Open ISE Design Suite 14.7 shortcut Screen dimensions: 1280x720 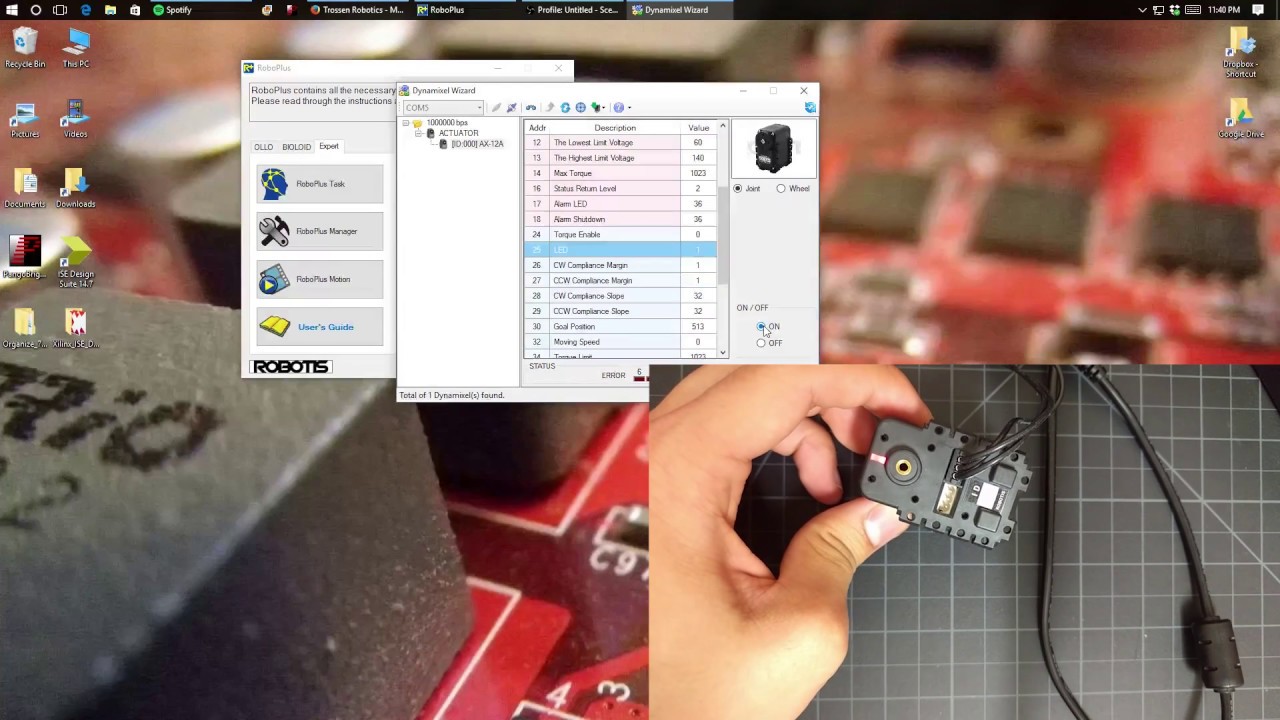click(x=76, y=252)
